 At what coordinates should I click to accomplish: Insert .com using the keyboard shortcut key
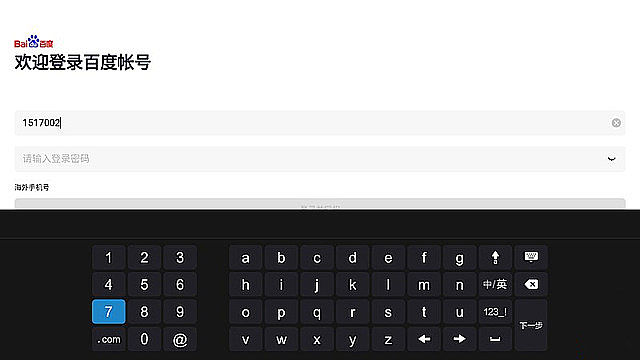(109, 339)
